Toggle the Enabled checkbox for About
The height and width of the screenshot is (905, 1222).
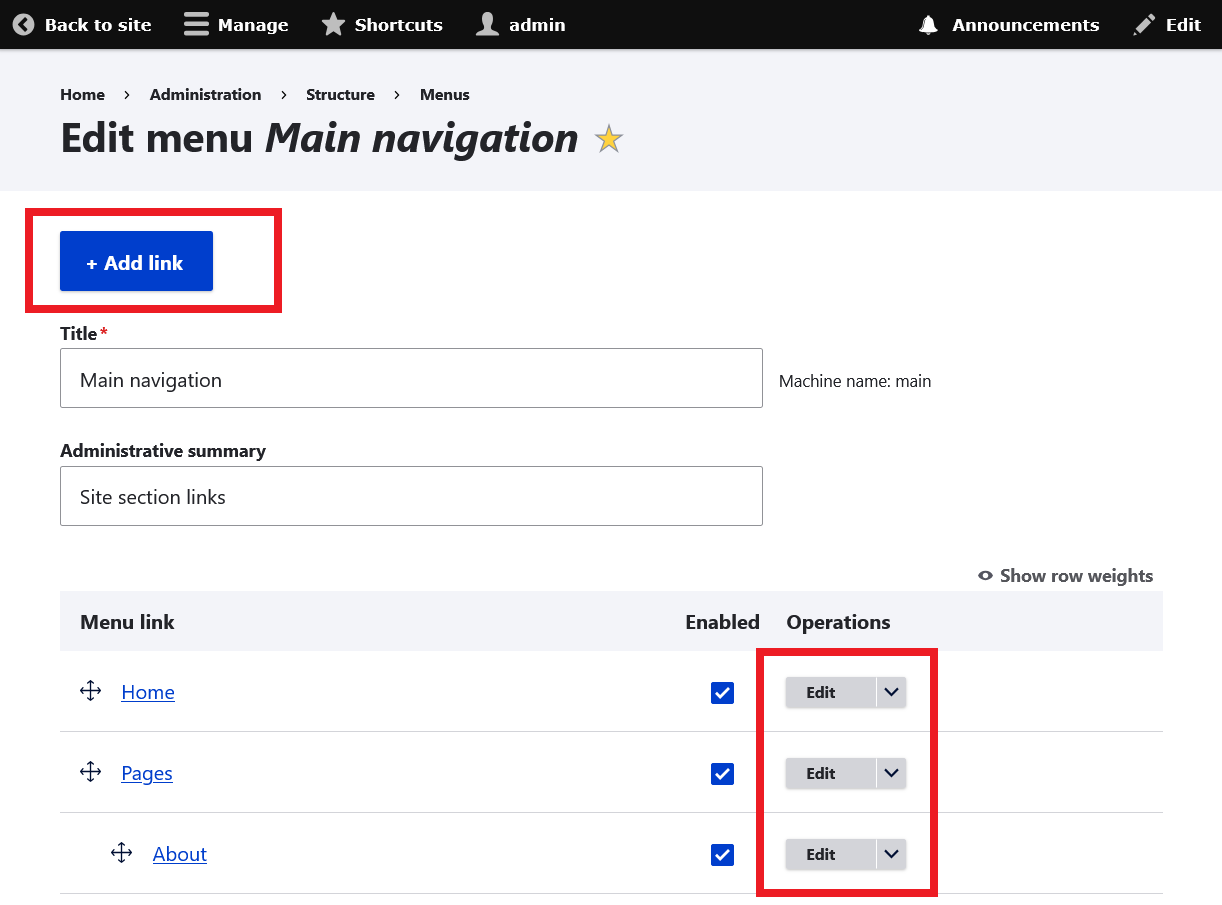722,854
